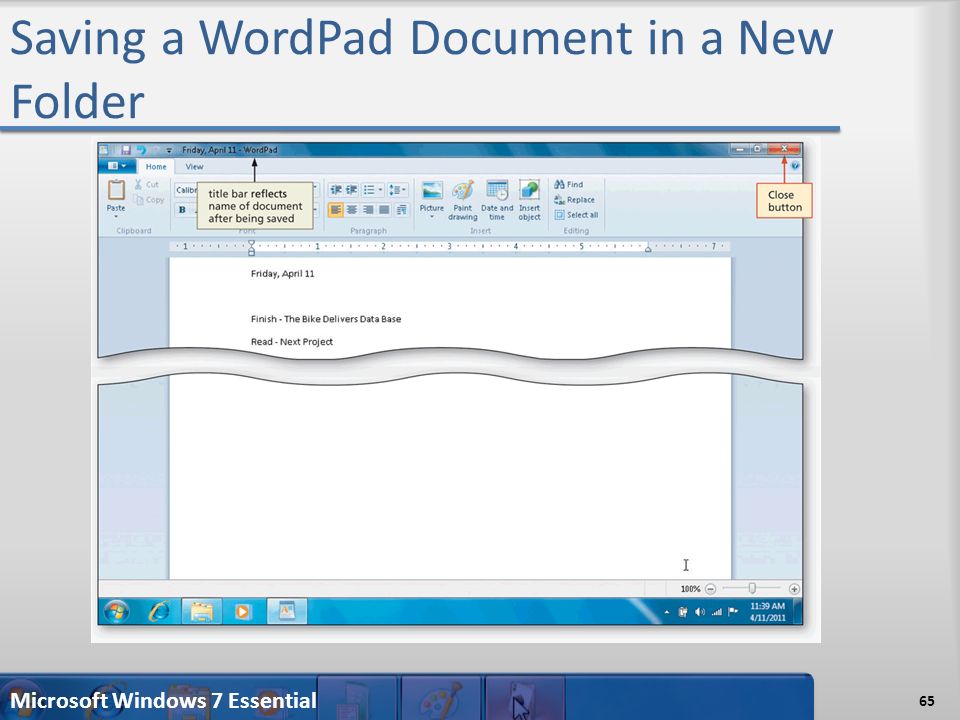This screenshot has height=720, width=960.
Task: Insert a Picture using the ribbon icon
Action: coord(432,190)
